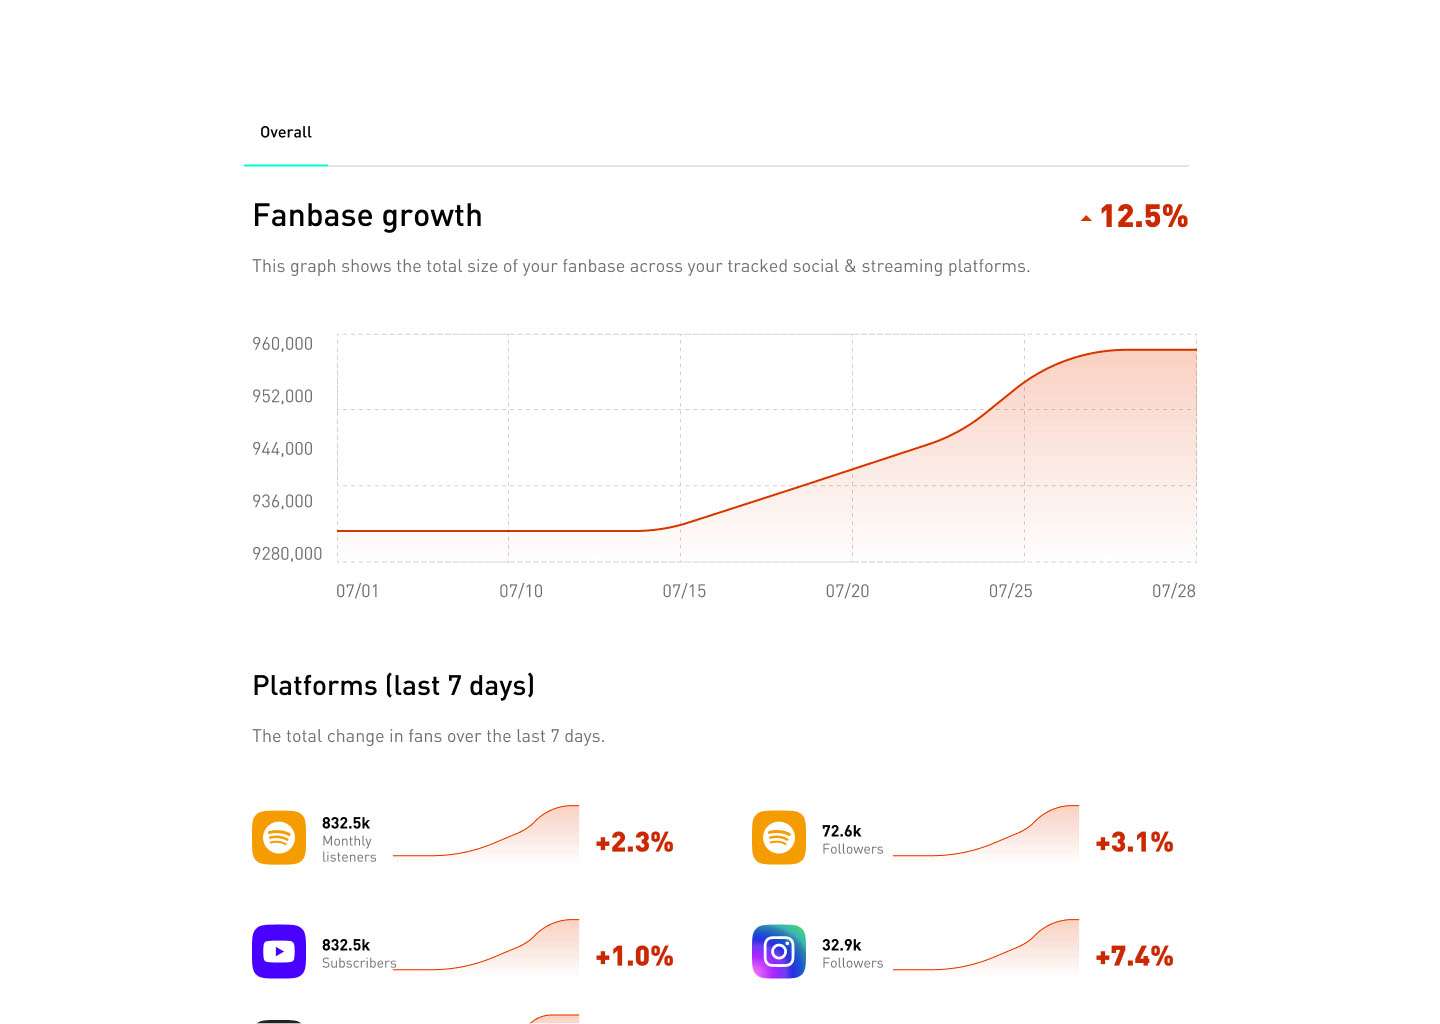This screenshot has height=1024, width=1440.
Task: Click the +2.3% Spotify listeners change
Action: 634,842
